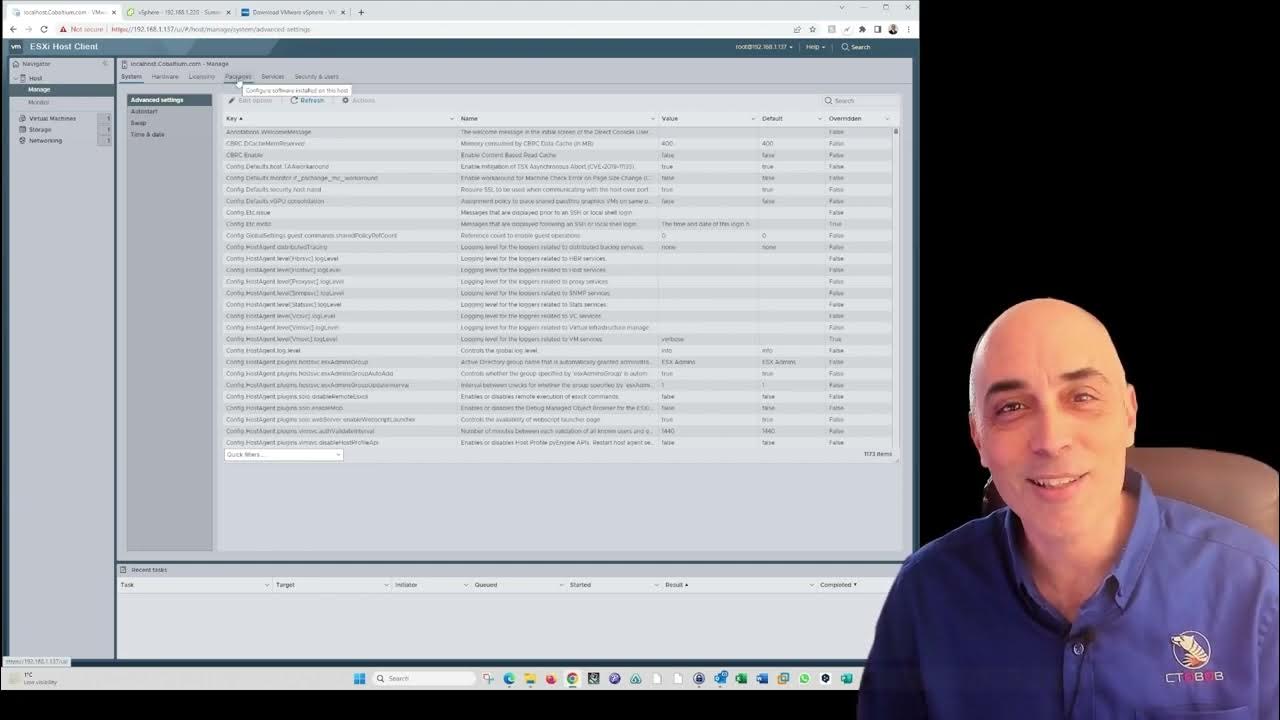Sort by the Name column header
Image resolution: width=1280 pixels, height=720 pixels.
tap(469, 118)
